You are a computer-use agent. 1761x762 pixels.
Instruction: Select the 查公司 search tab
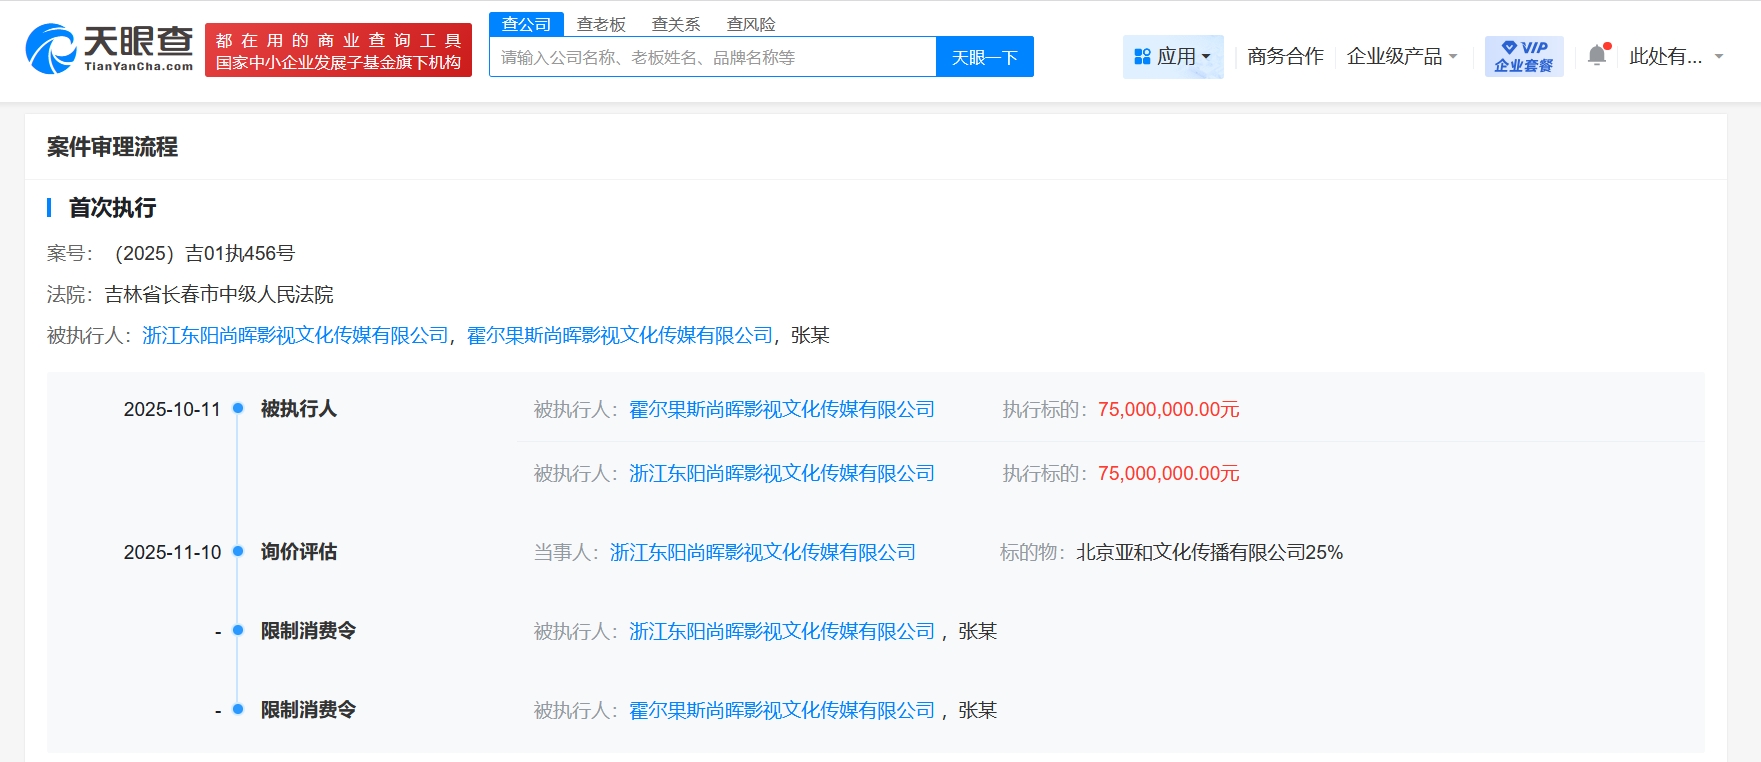tap(526, 24)
